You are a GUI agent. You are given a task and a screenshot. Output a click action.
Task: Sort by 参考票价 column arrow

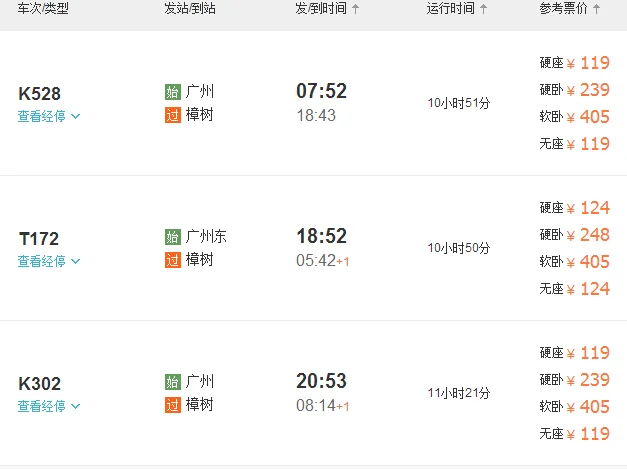pos(597,9)
